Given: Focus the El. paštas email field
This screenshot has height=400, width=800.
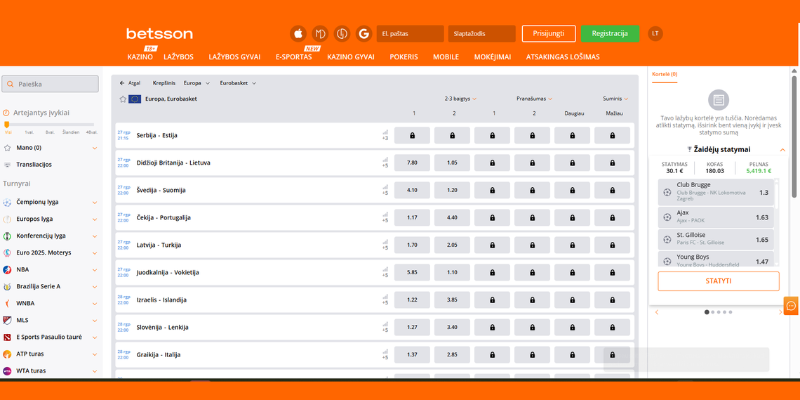Looking at the screenshot, I should point(410,34).
